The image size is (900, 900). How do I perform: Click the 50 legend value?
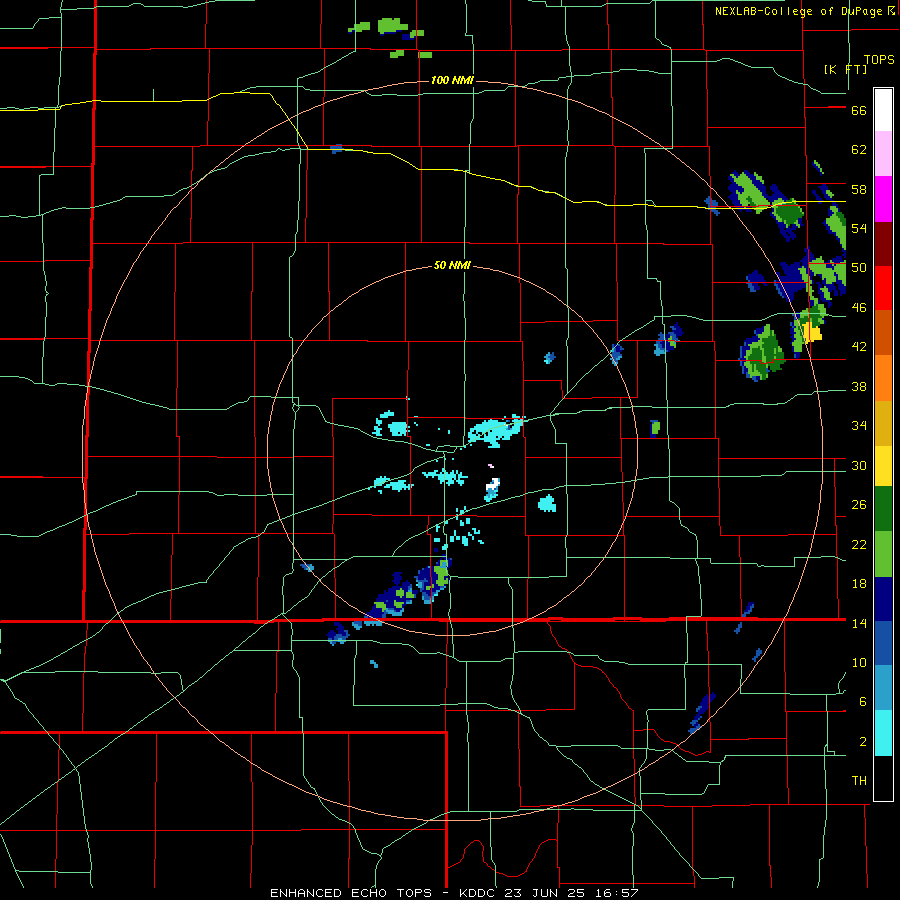click(859, 268)
